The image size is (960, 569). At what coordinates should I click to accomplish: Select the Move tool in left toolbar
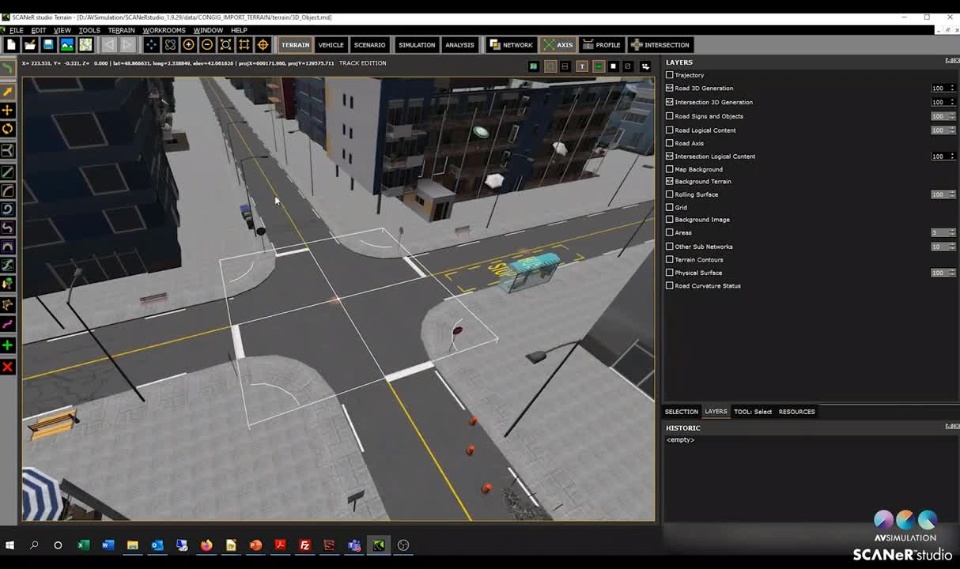(8, 110)
